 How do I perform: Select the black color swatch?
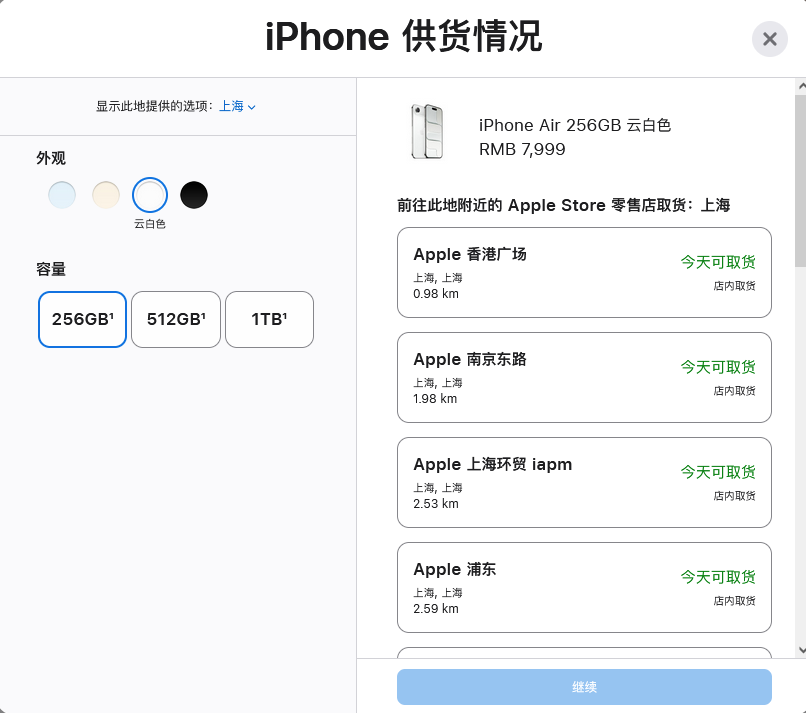(194, 195)
